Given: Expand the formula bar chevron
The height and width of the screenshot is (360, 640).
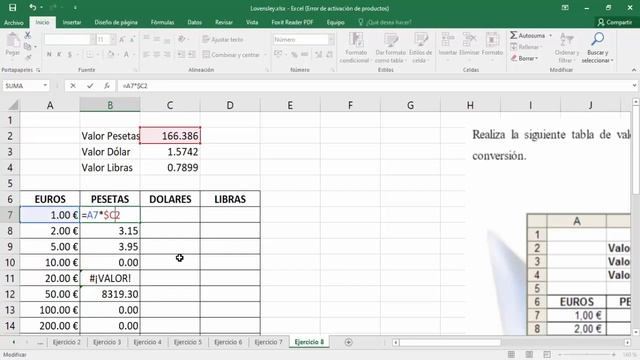Looking at the screenshot, I should pyautogui.click(x=634, y=86).
